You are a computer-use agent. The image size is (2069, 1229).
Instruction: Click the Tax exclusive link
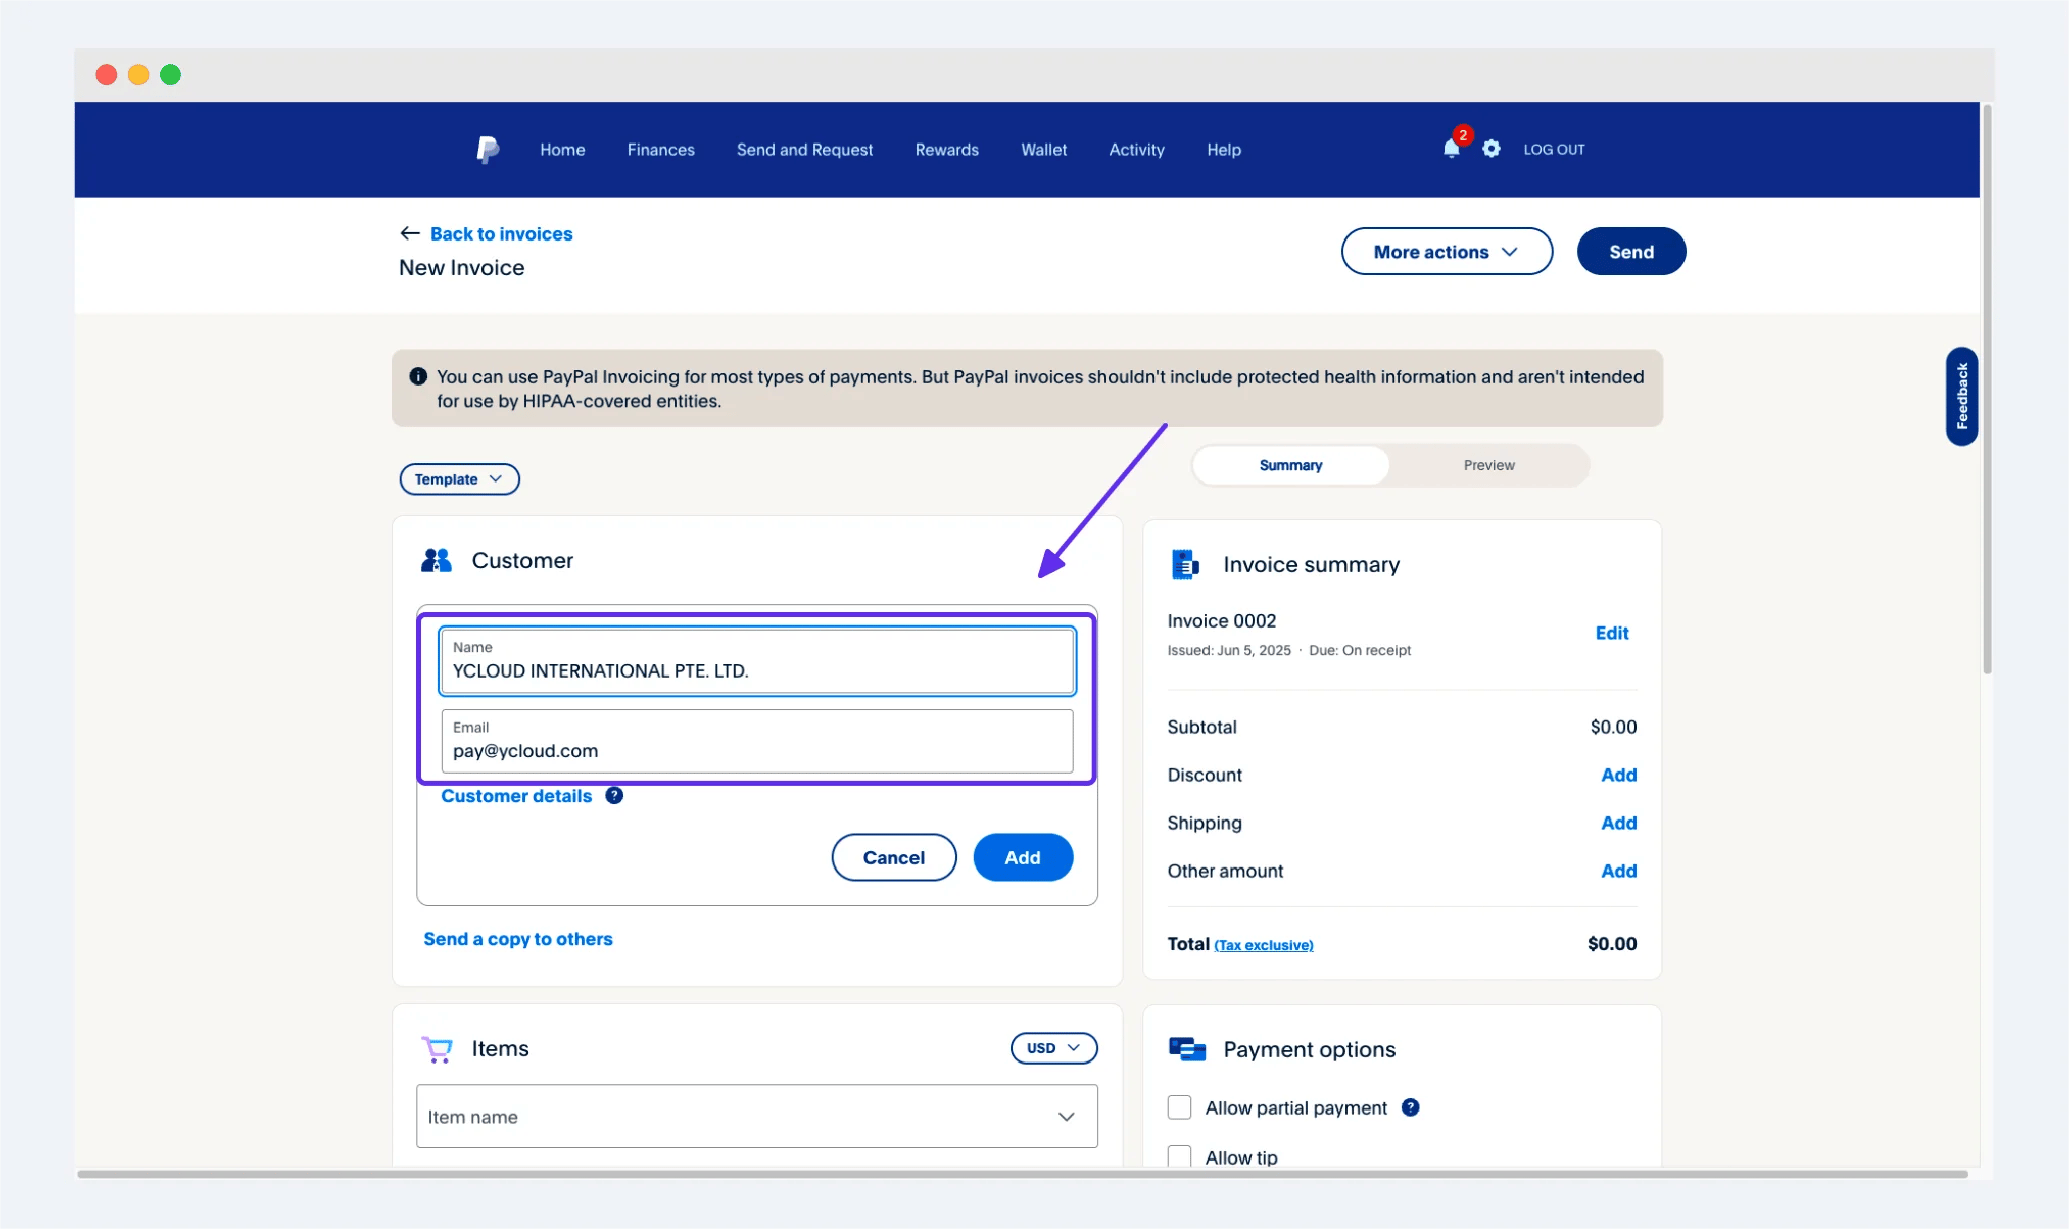[x=1264, y=945]
